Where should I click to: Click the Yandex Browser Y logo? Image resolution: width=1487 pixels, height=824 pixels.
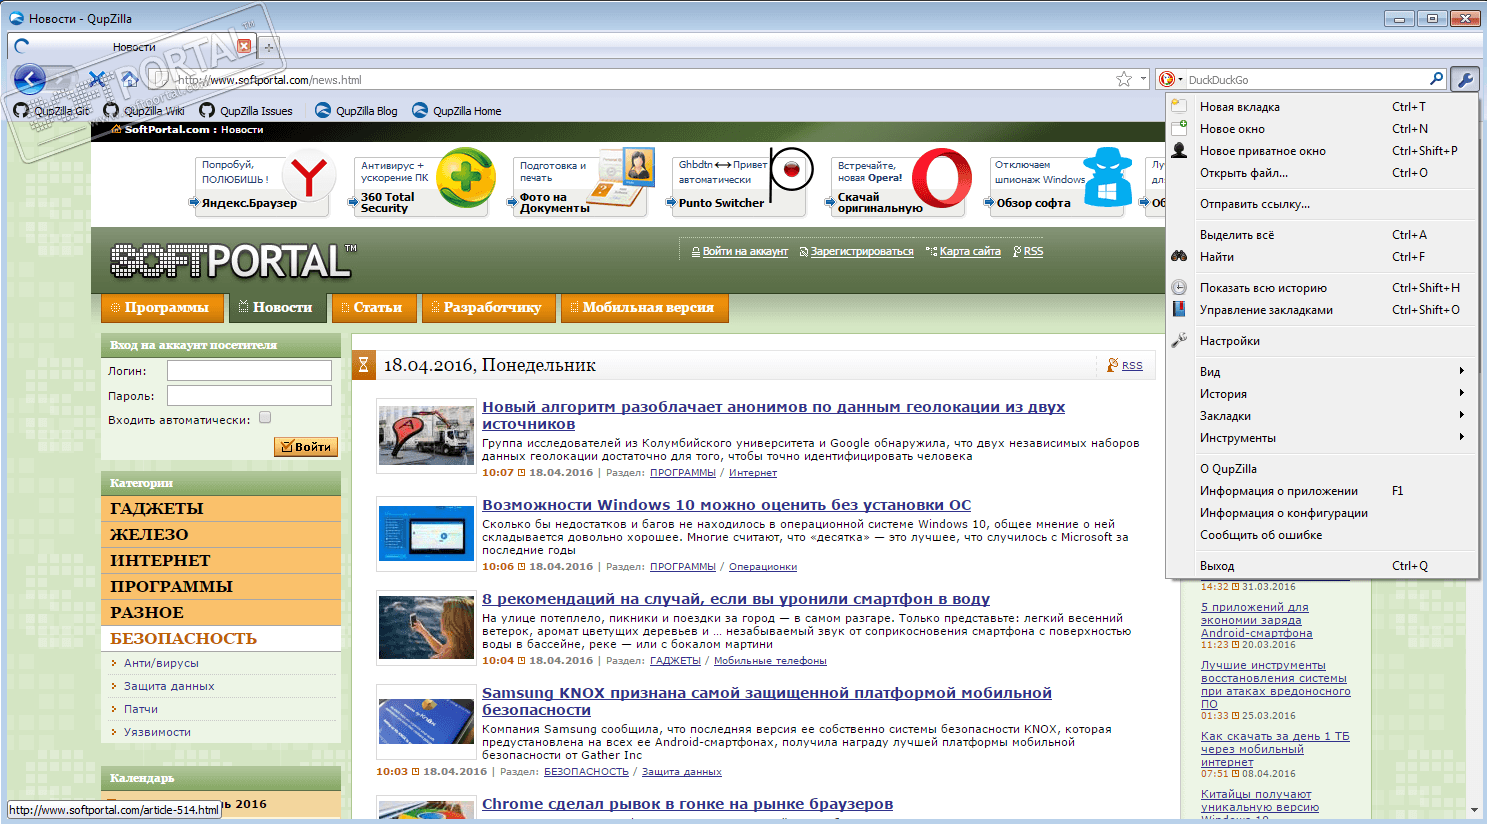point(308,177)
